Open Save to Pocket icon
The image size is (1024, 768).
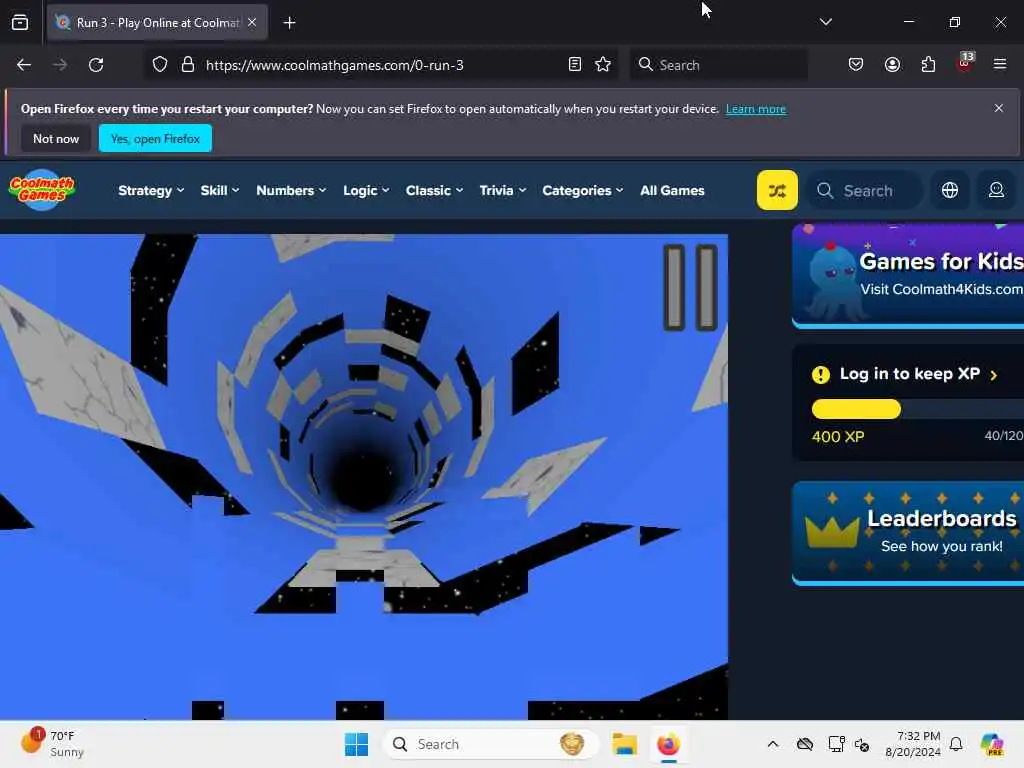[856, 65]
